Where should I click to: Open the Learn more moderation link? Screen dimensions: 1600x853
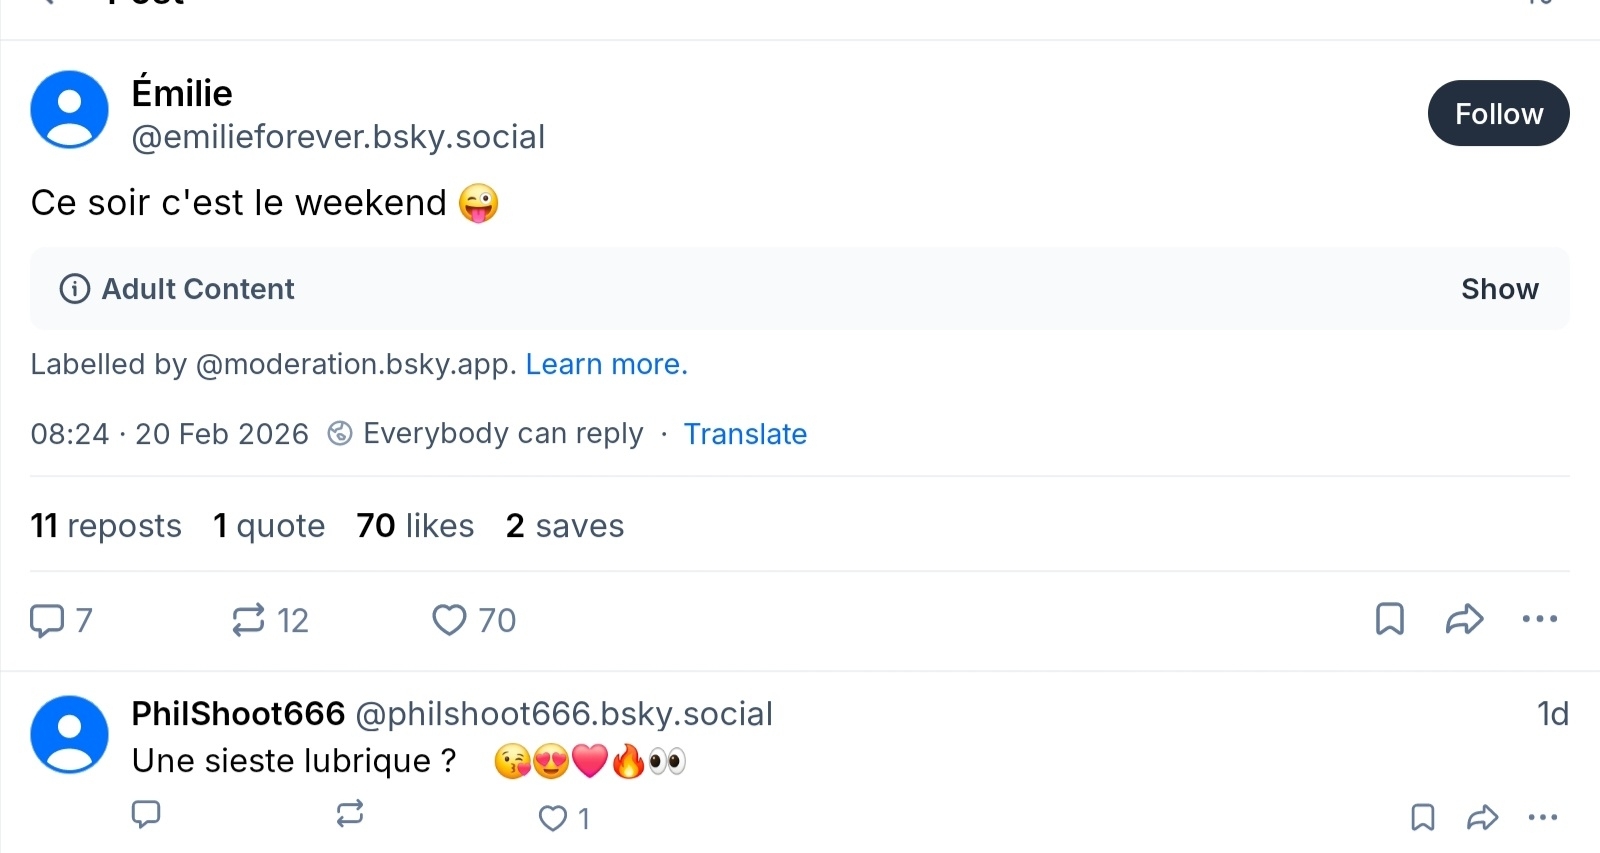coord(606,364)
